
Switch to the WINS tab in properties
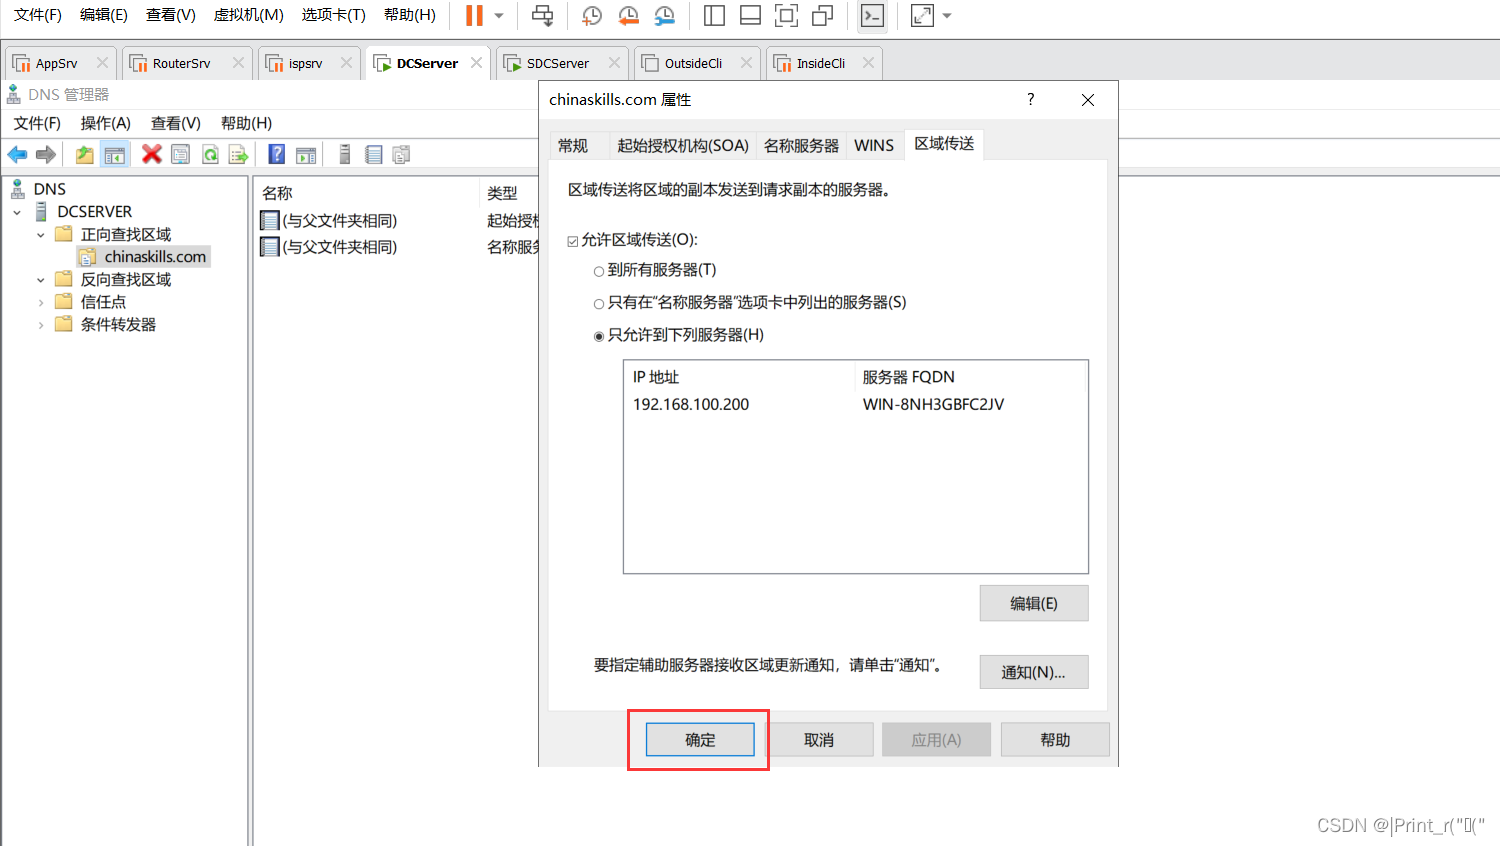point(874,144)
